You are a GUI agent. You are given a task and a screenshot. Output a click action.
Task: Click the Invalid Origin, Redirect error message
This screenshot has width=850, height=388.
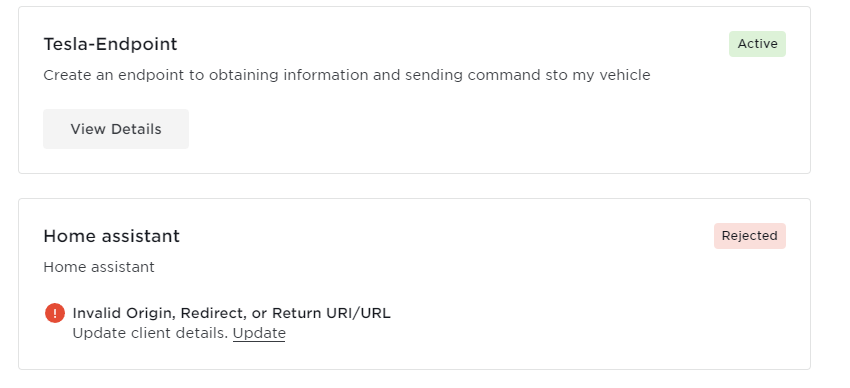231,313
